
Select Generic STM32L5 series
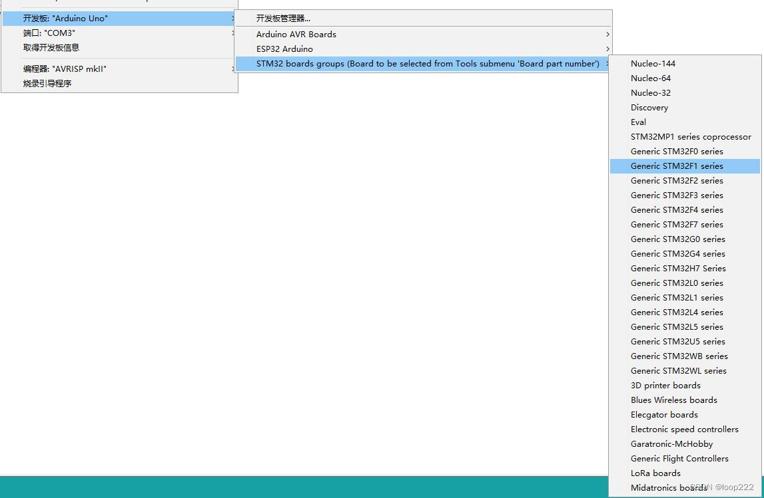[x=685, y=327]
